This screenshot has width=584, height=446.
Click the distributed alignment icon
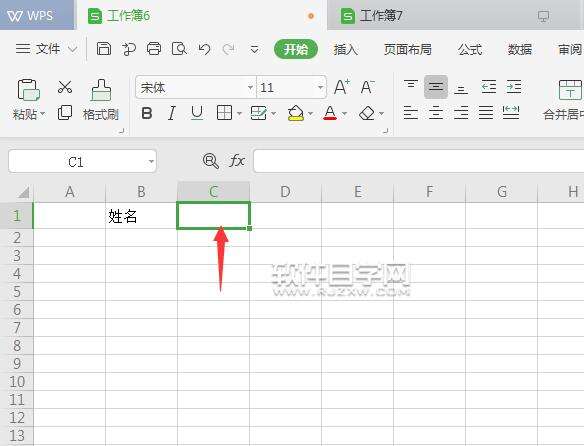[511, 112]
